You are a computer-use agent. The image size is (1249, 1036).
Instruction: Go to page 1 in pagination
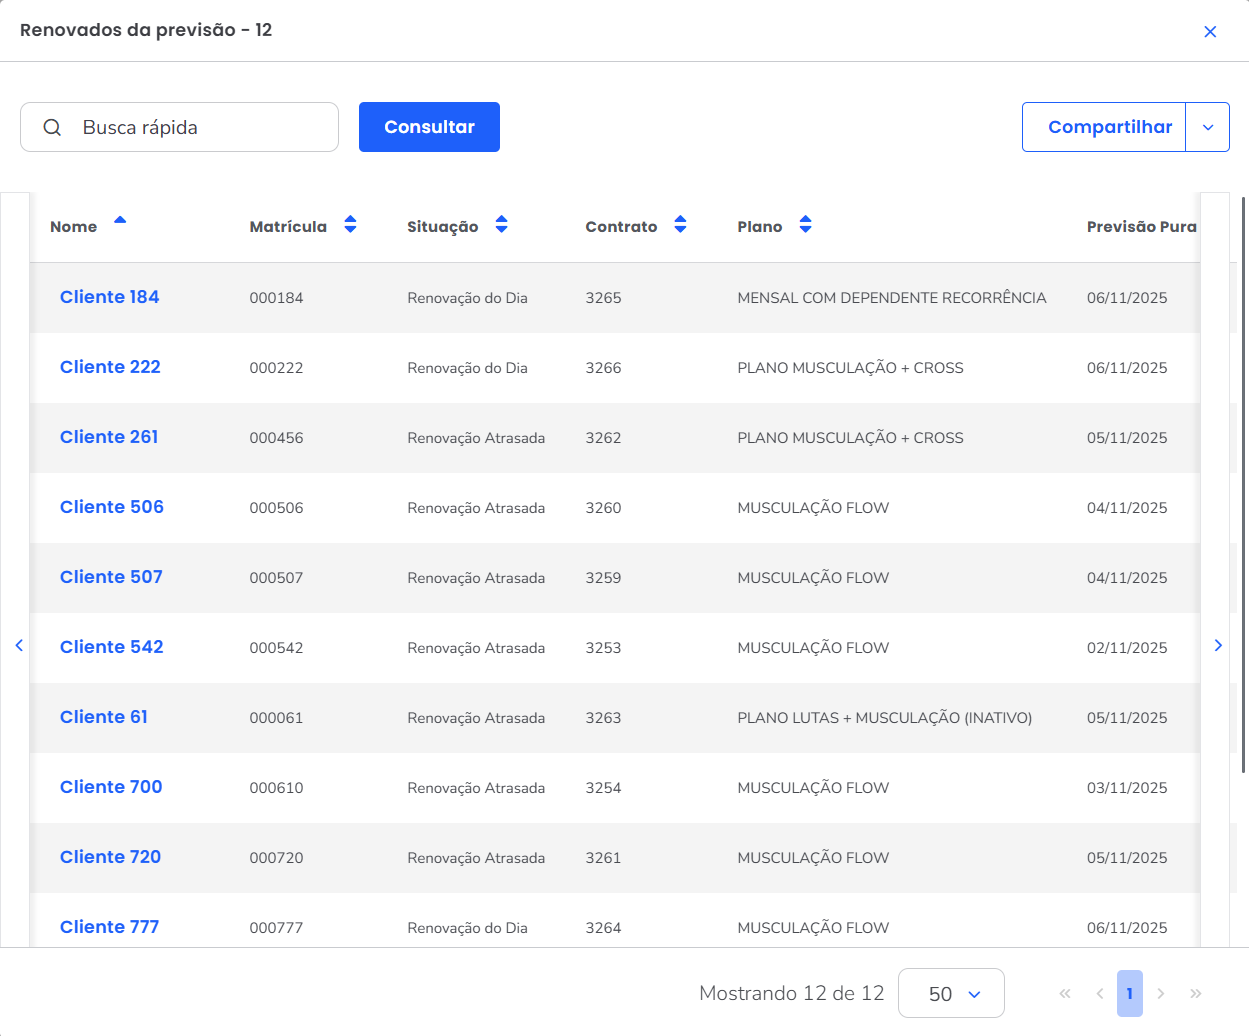[x=1129, y=993]
